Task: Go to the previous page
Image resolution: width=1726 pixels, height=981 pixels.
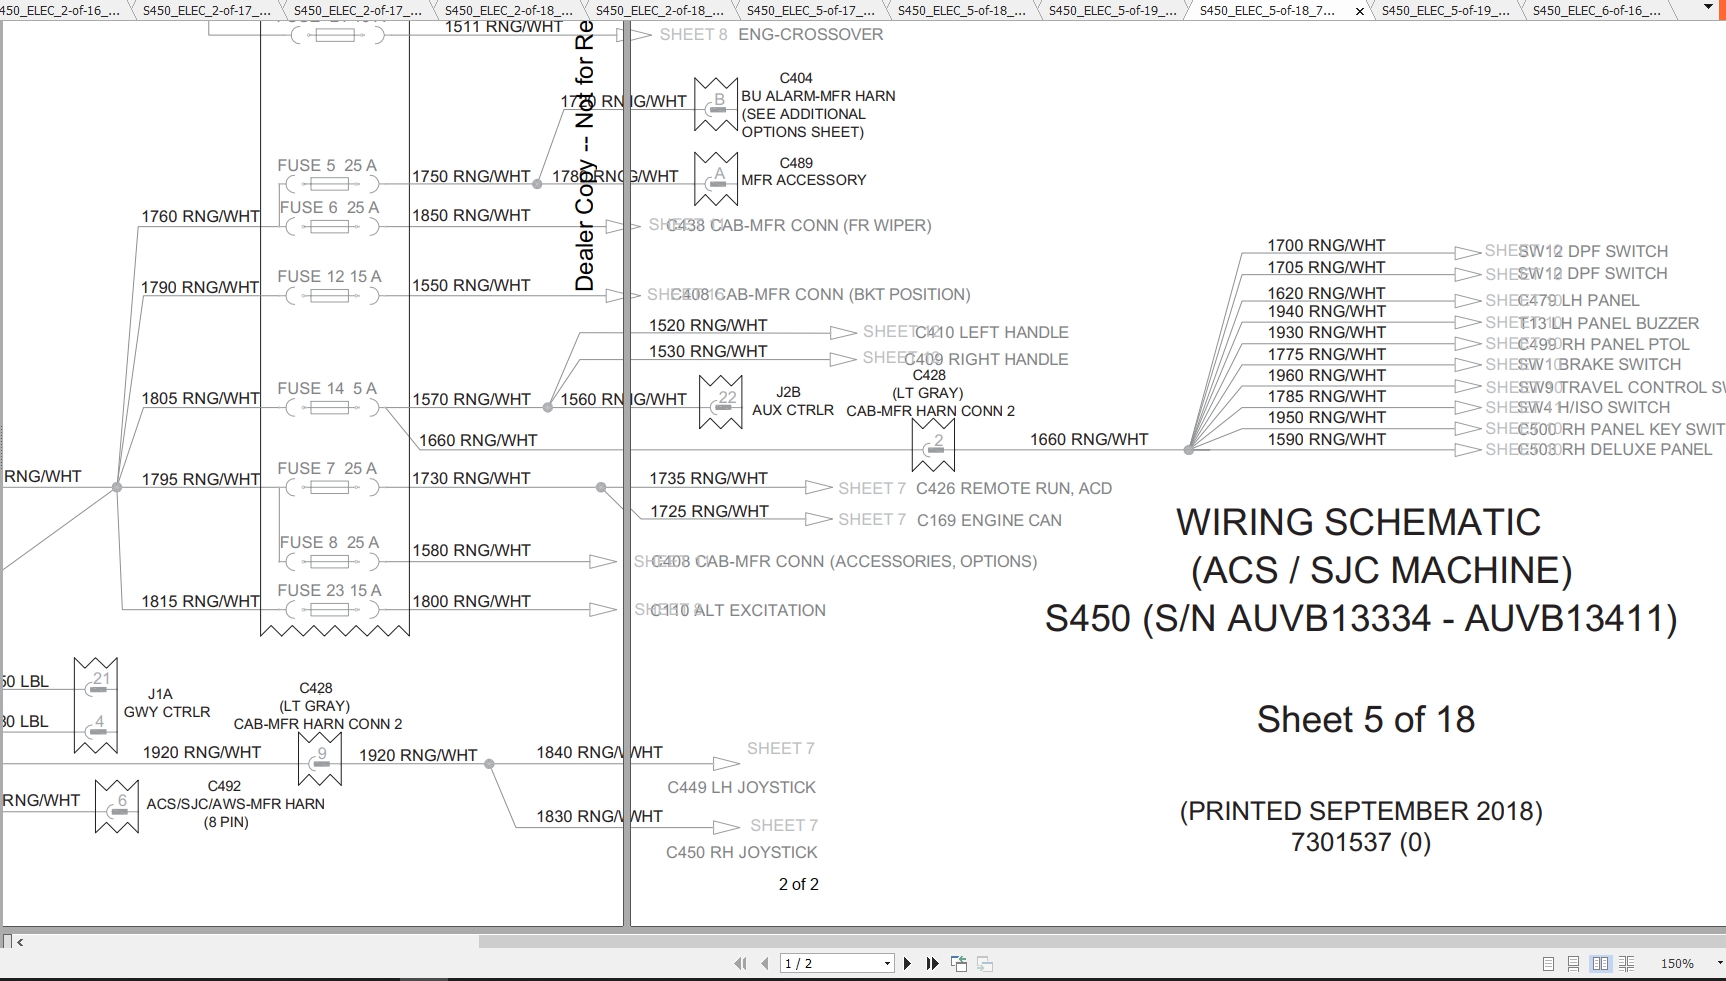Action: [765, 963]
